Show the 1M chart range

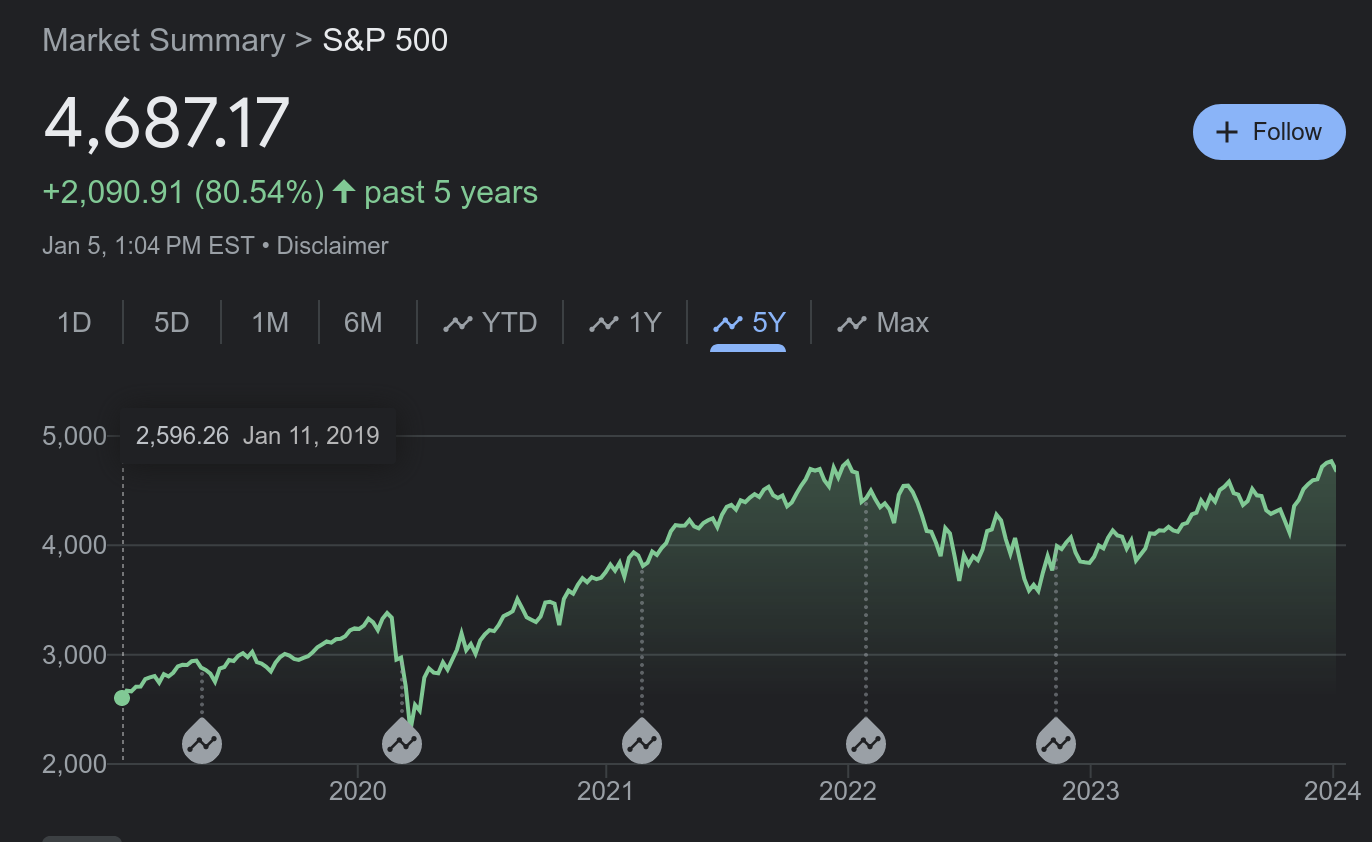tap(270, 323)
